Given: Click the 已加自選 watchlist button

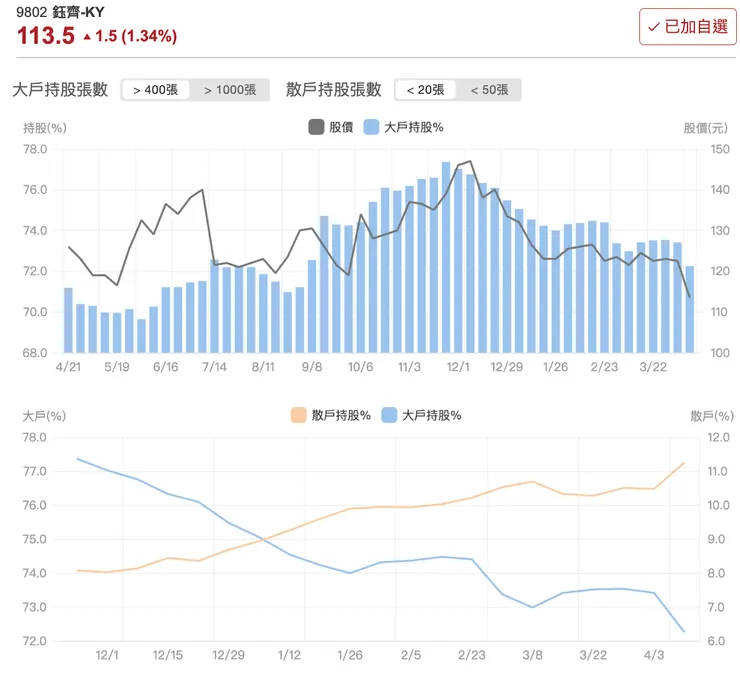Looking at the screenshot, I should point(688,27).
